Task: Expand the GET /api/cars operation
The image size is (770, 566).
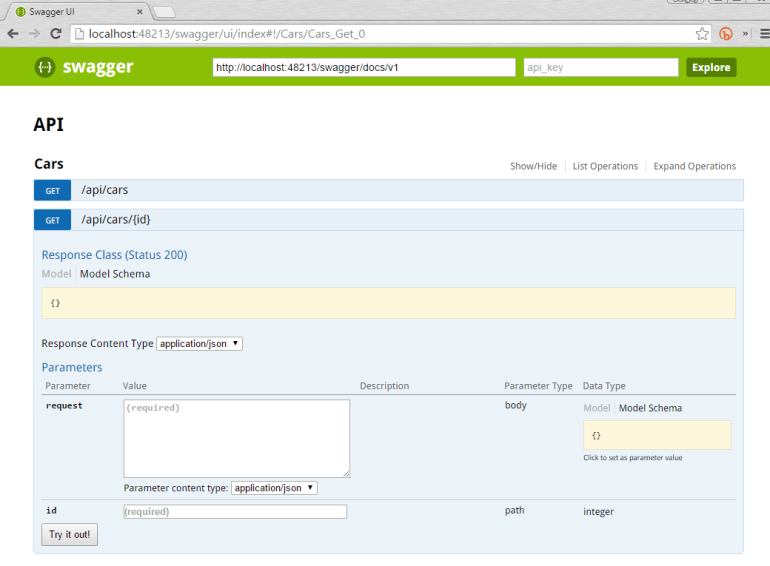Action: pyautogui.click(x=104, y=190)
